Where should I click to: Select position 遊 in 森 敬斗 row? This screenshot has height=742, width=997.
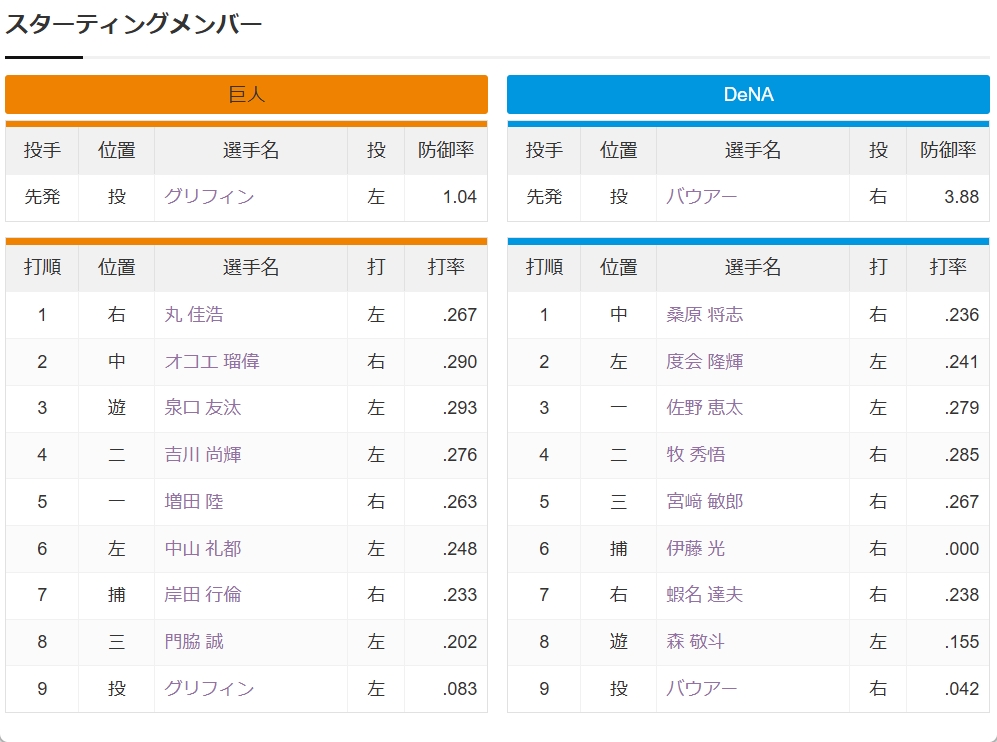(x=619, y=642)
